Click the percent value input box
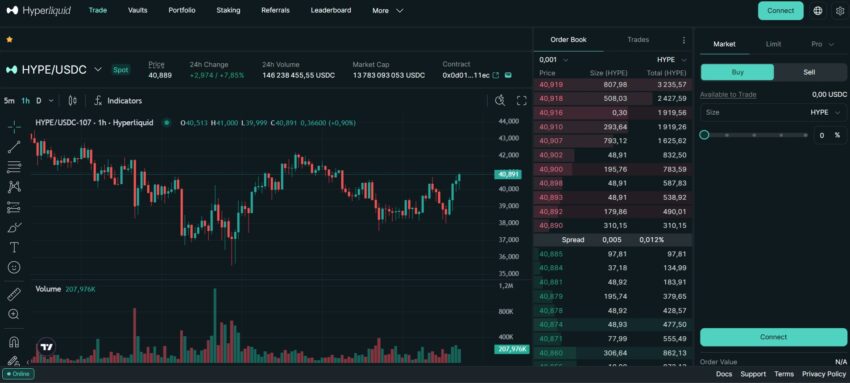Viewport: 850px width, 383px height. [829, 135]
